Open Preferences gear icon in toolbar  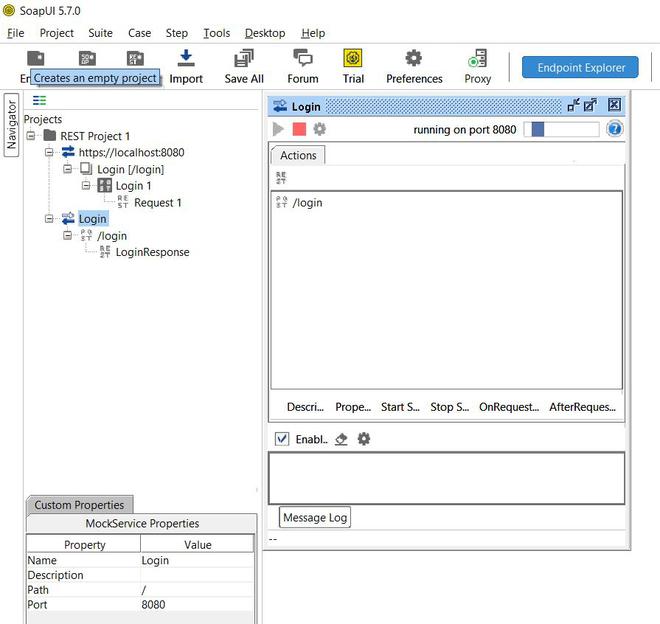[414, 58]
